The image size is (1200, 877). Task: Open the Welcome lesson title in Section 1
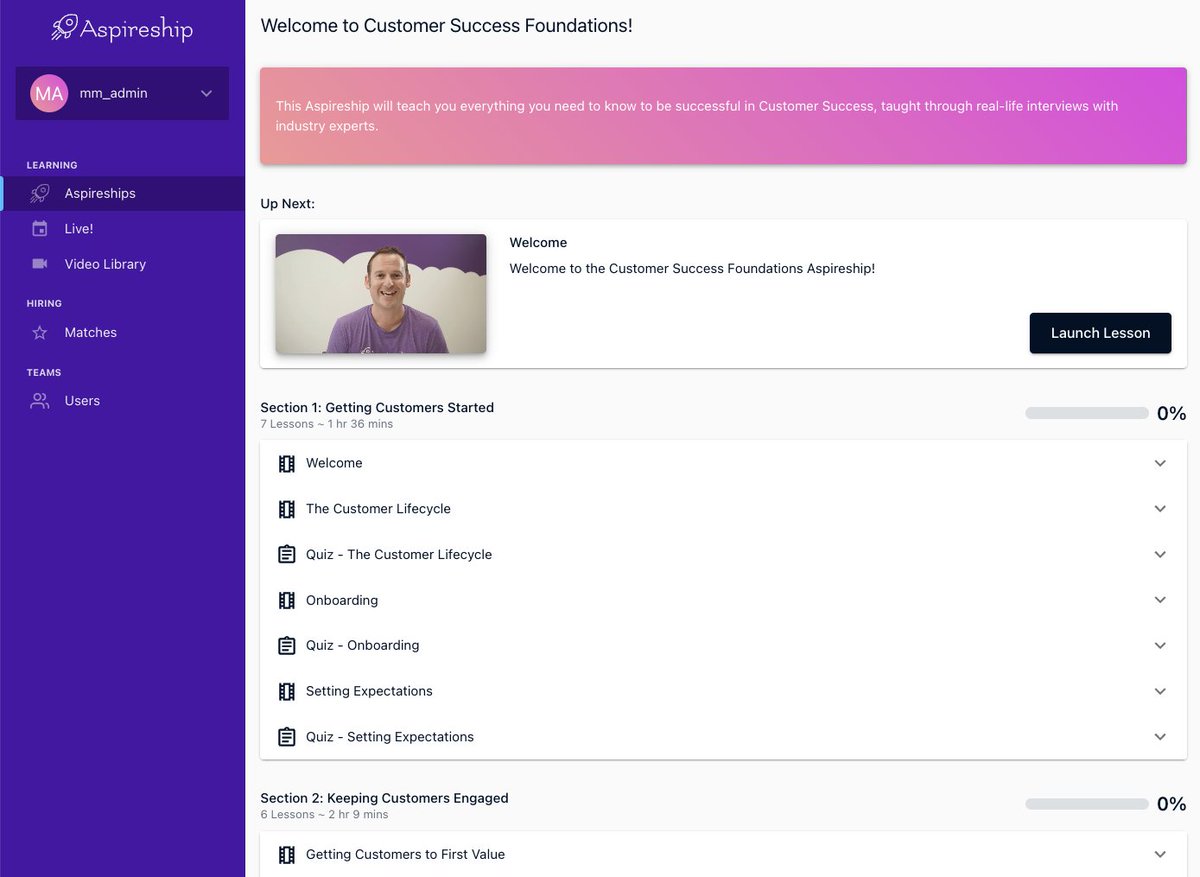pyautogui.click(x=334, y=463)
